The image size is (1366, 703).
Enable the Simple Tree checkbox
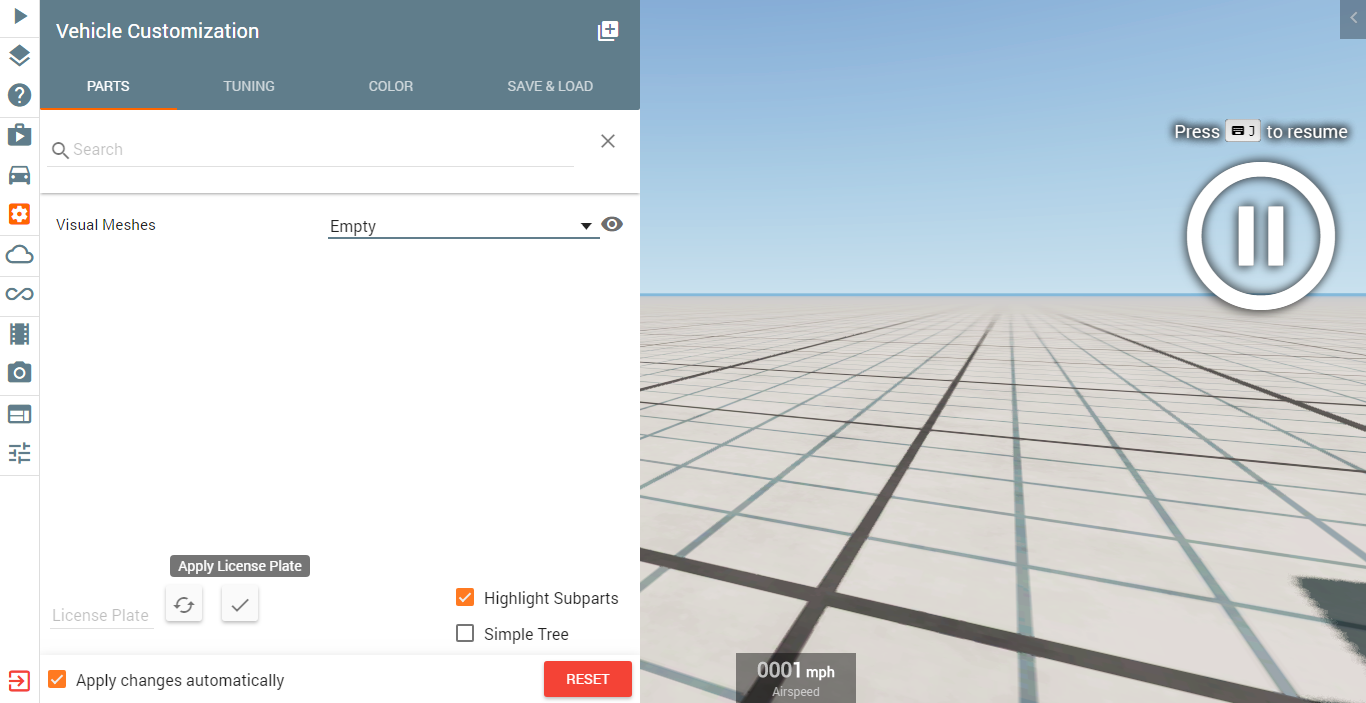click(465, 633)
